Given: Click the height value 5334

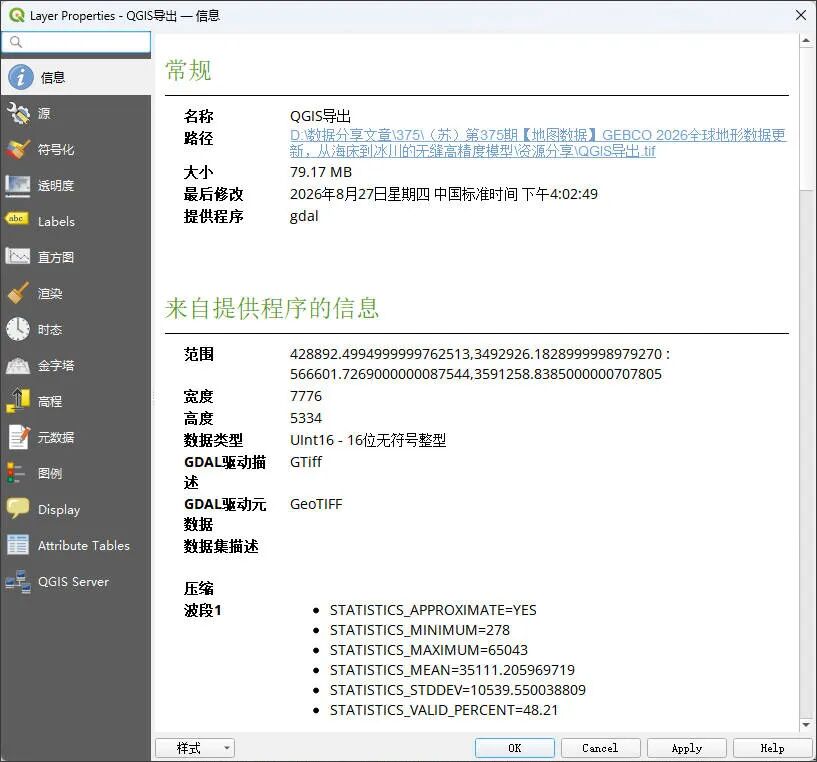Looking at the screenshot, I should tap(306, 418).
